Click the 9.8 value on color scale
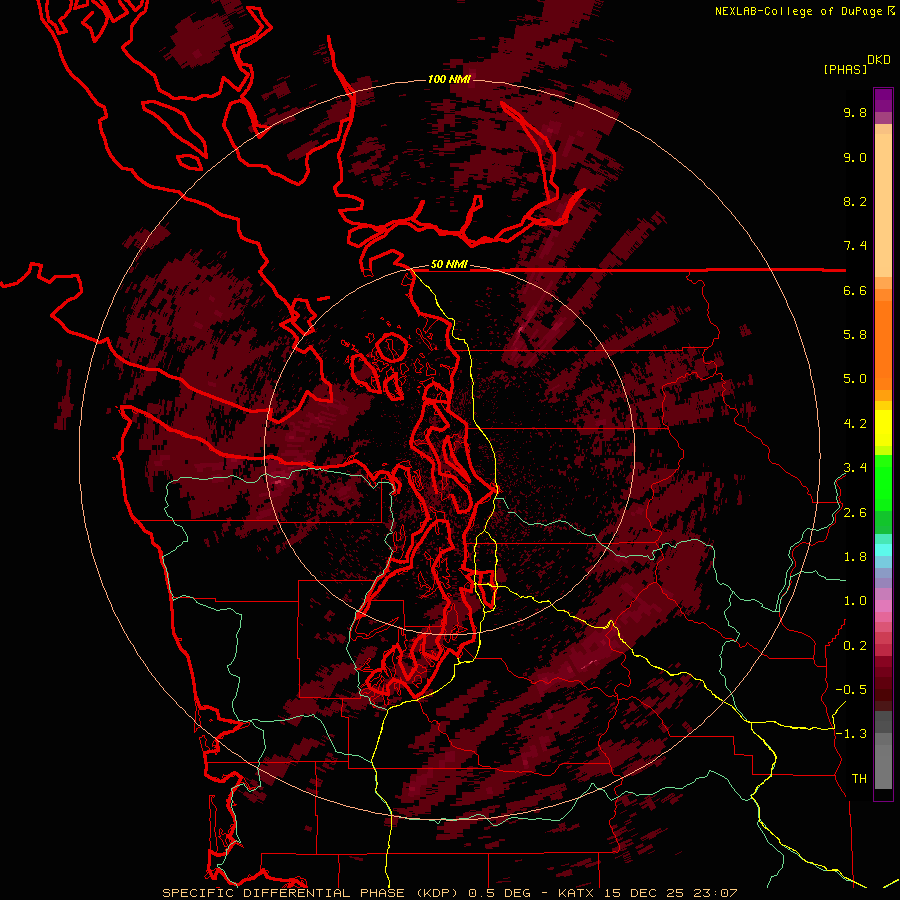The height and width of the screenshot is (900, 900). 855,113
